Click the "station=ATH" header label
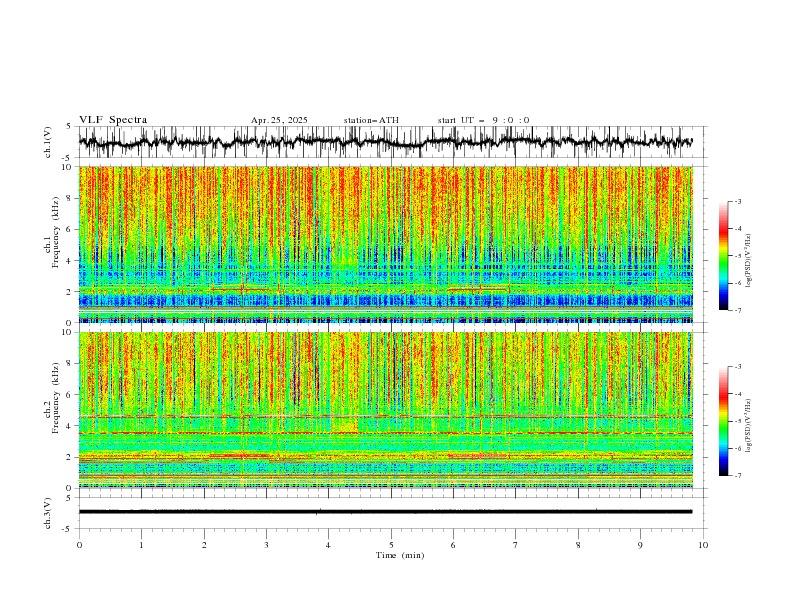Viewport: 792px width, 612px height. coord(371,120)
